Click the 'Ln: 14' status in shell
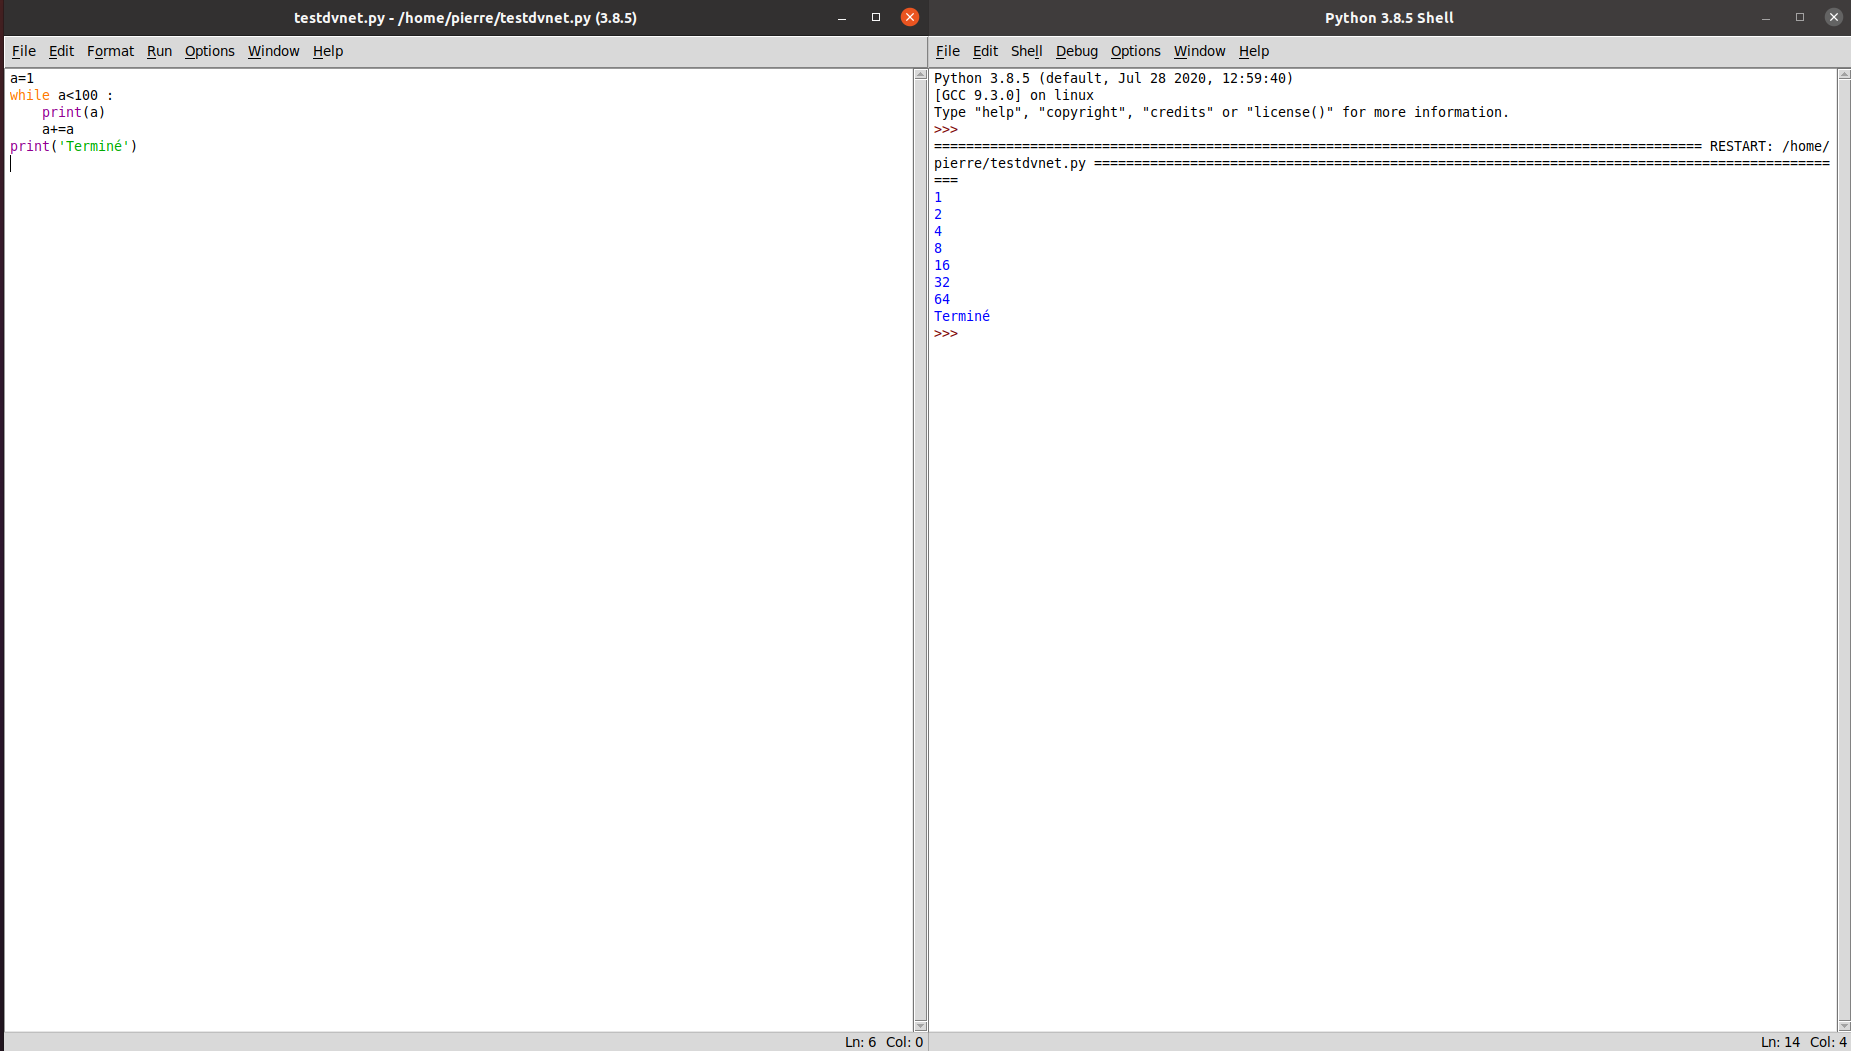 tap(1780, 1042)
